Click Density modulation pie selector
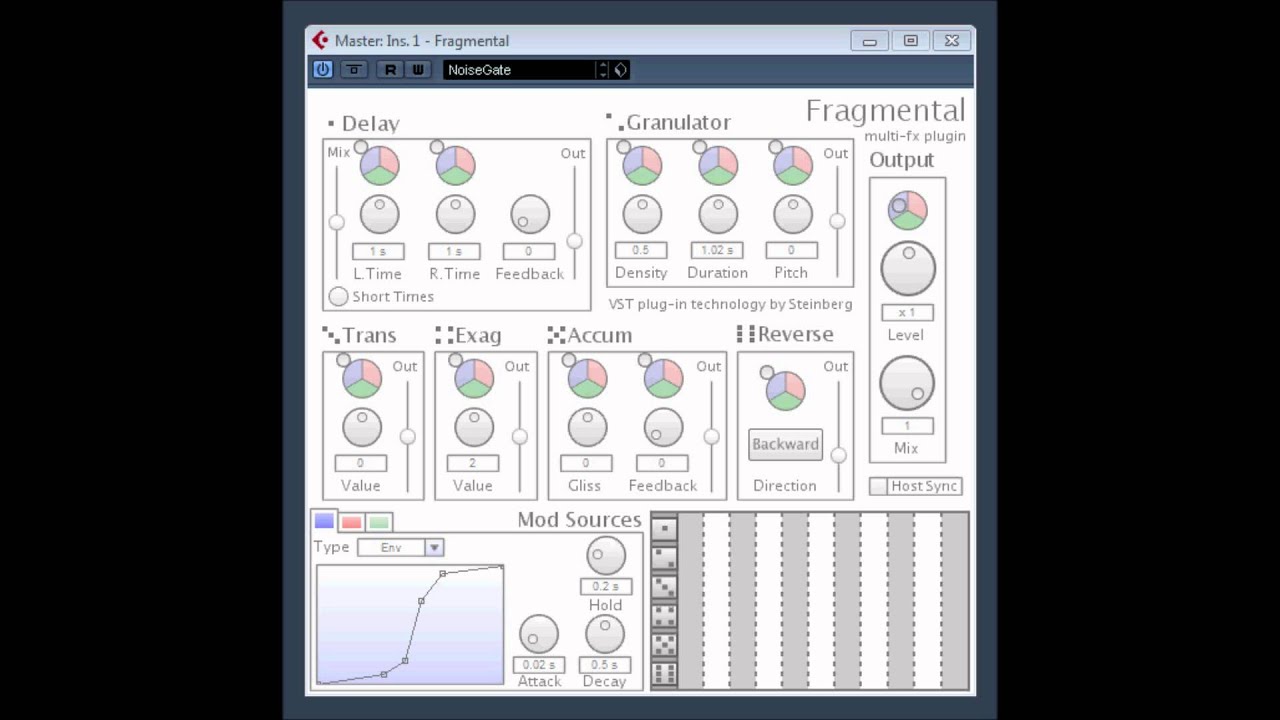 (x=642, y=165)
